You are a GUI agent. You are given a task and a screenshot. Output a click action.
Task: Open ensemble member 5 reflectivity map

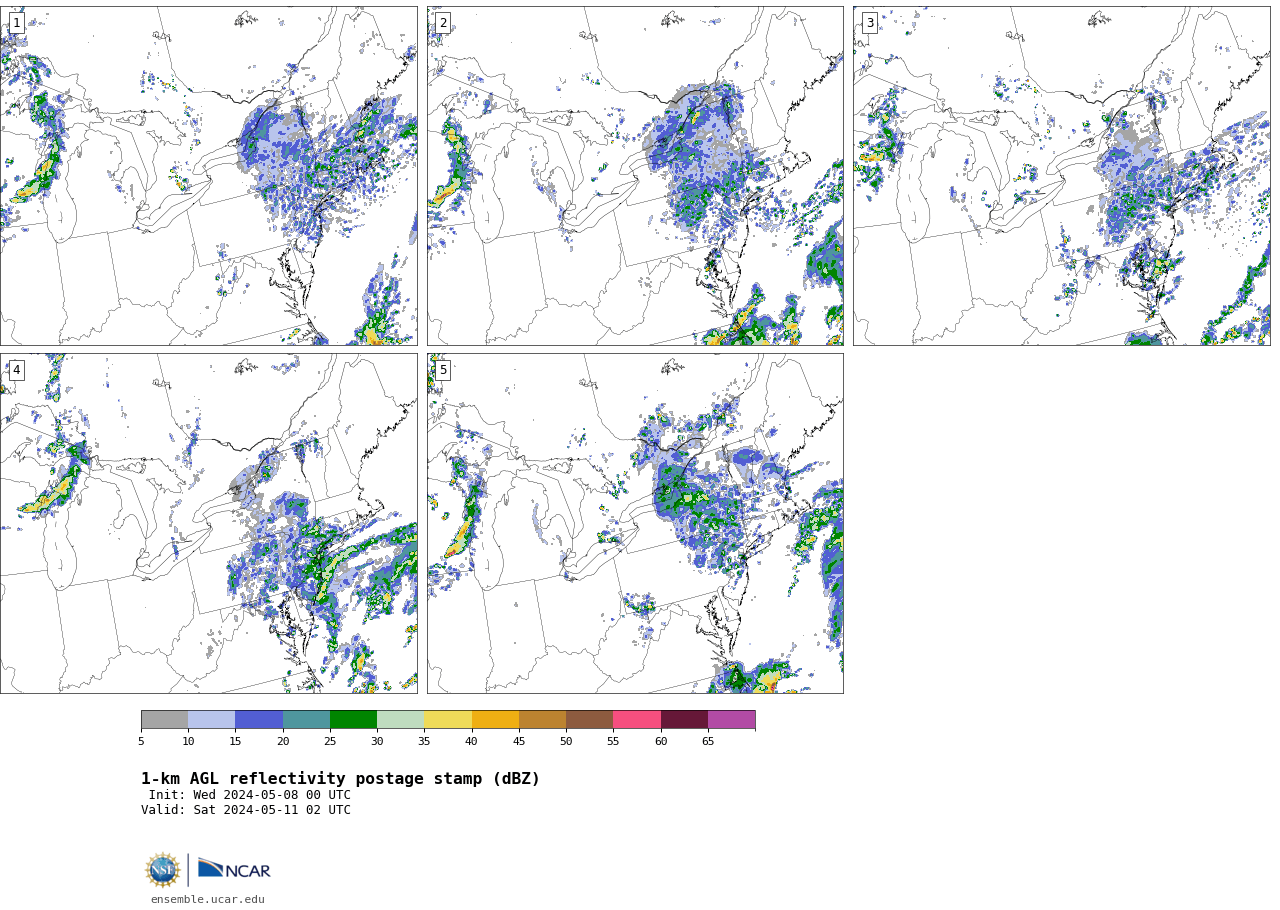(x=635, y=523)
